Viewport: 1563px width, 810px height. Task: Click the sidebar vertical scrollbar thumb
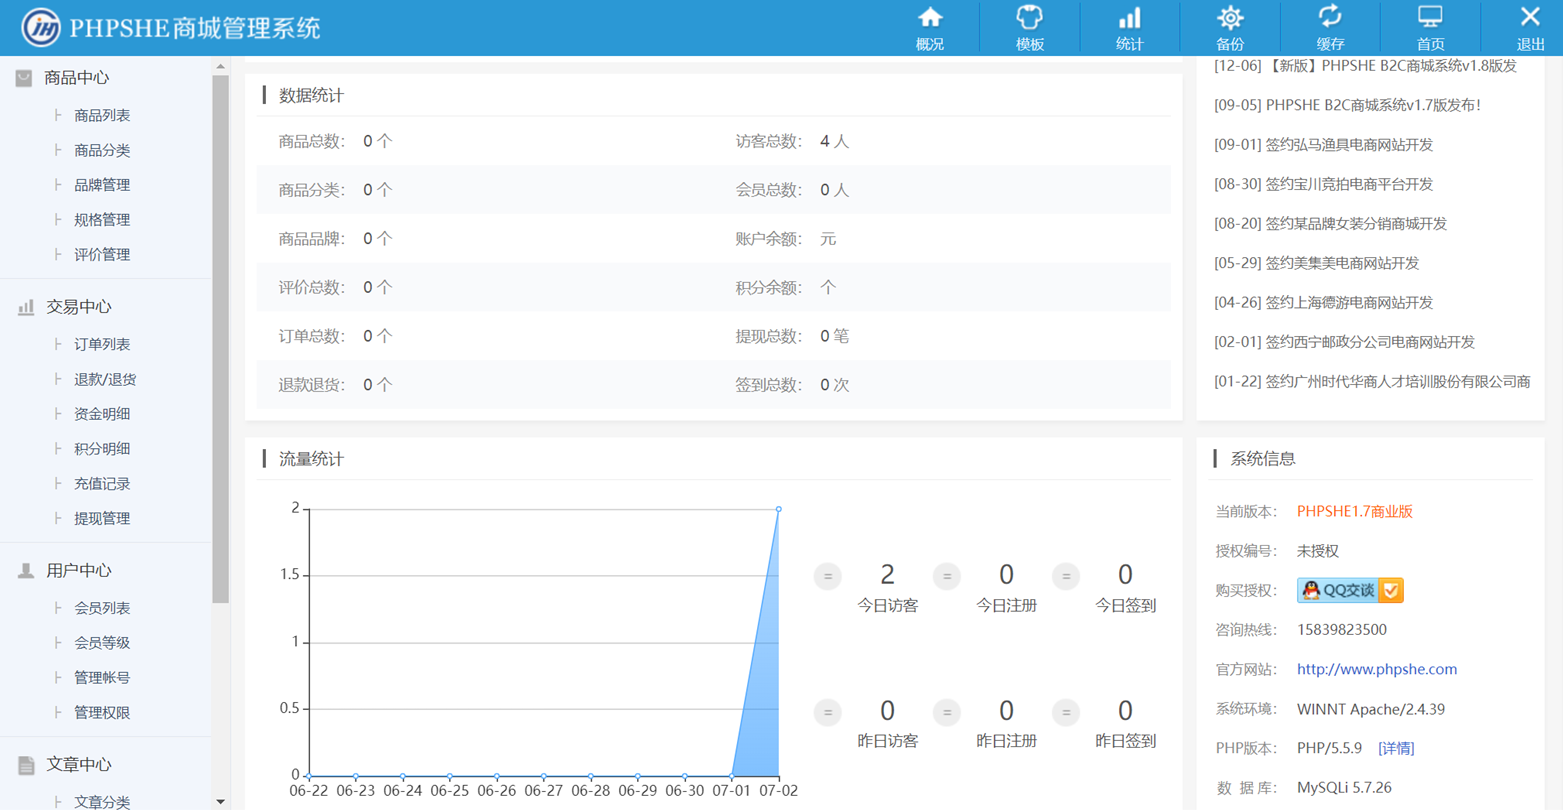tap(220, 340)
